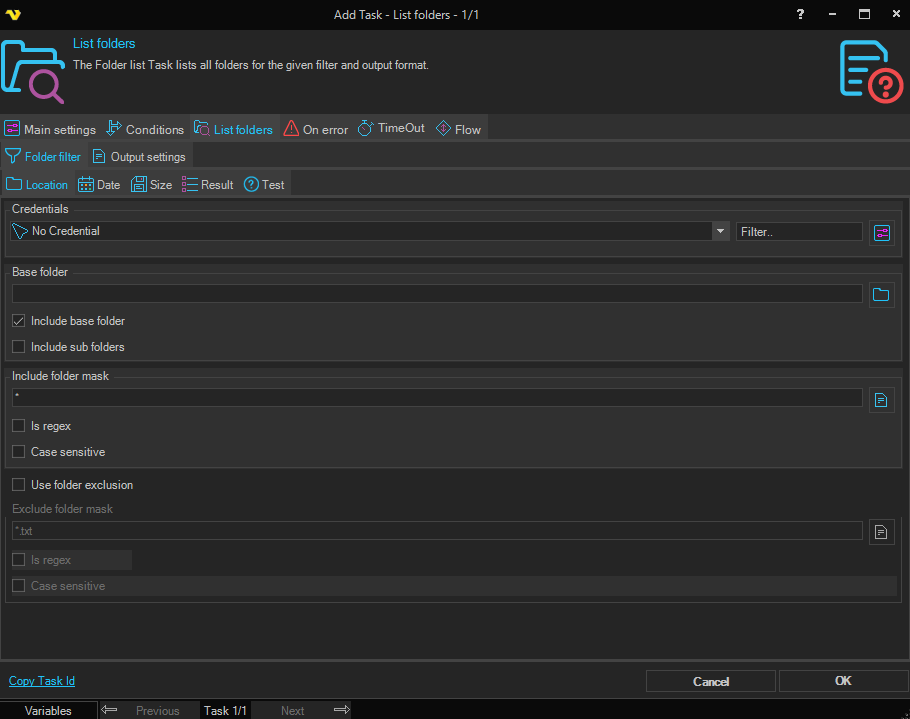Open the Variables panel button
910x719 pixels.
48,710
